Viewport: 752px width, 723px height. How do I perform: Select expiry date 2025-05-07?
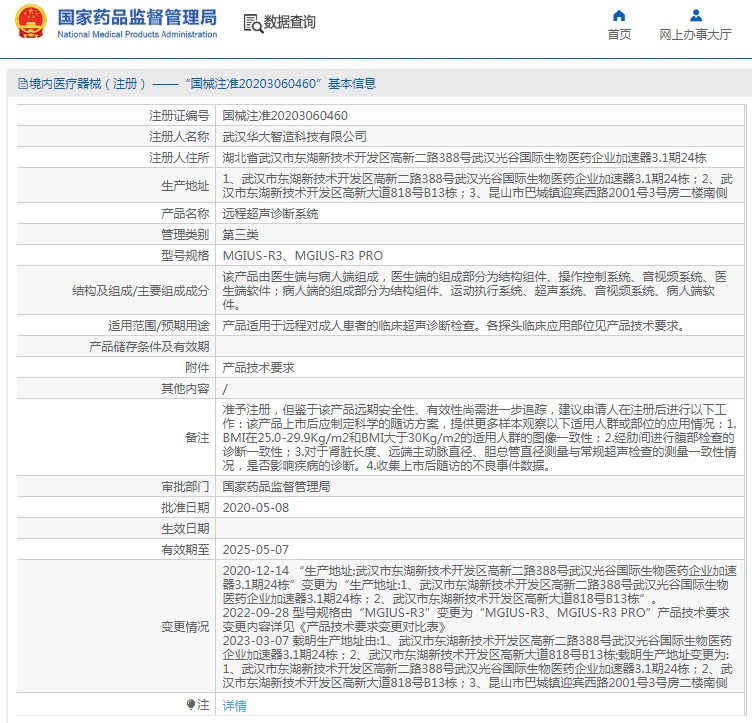[x=256, y=550]
